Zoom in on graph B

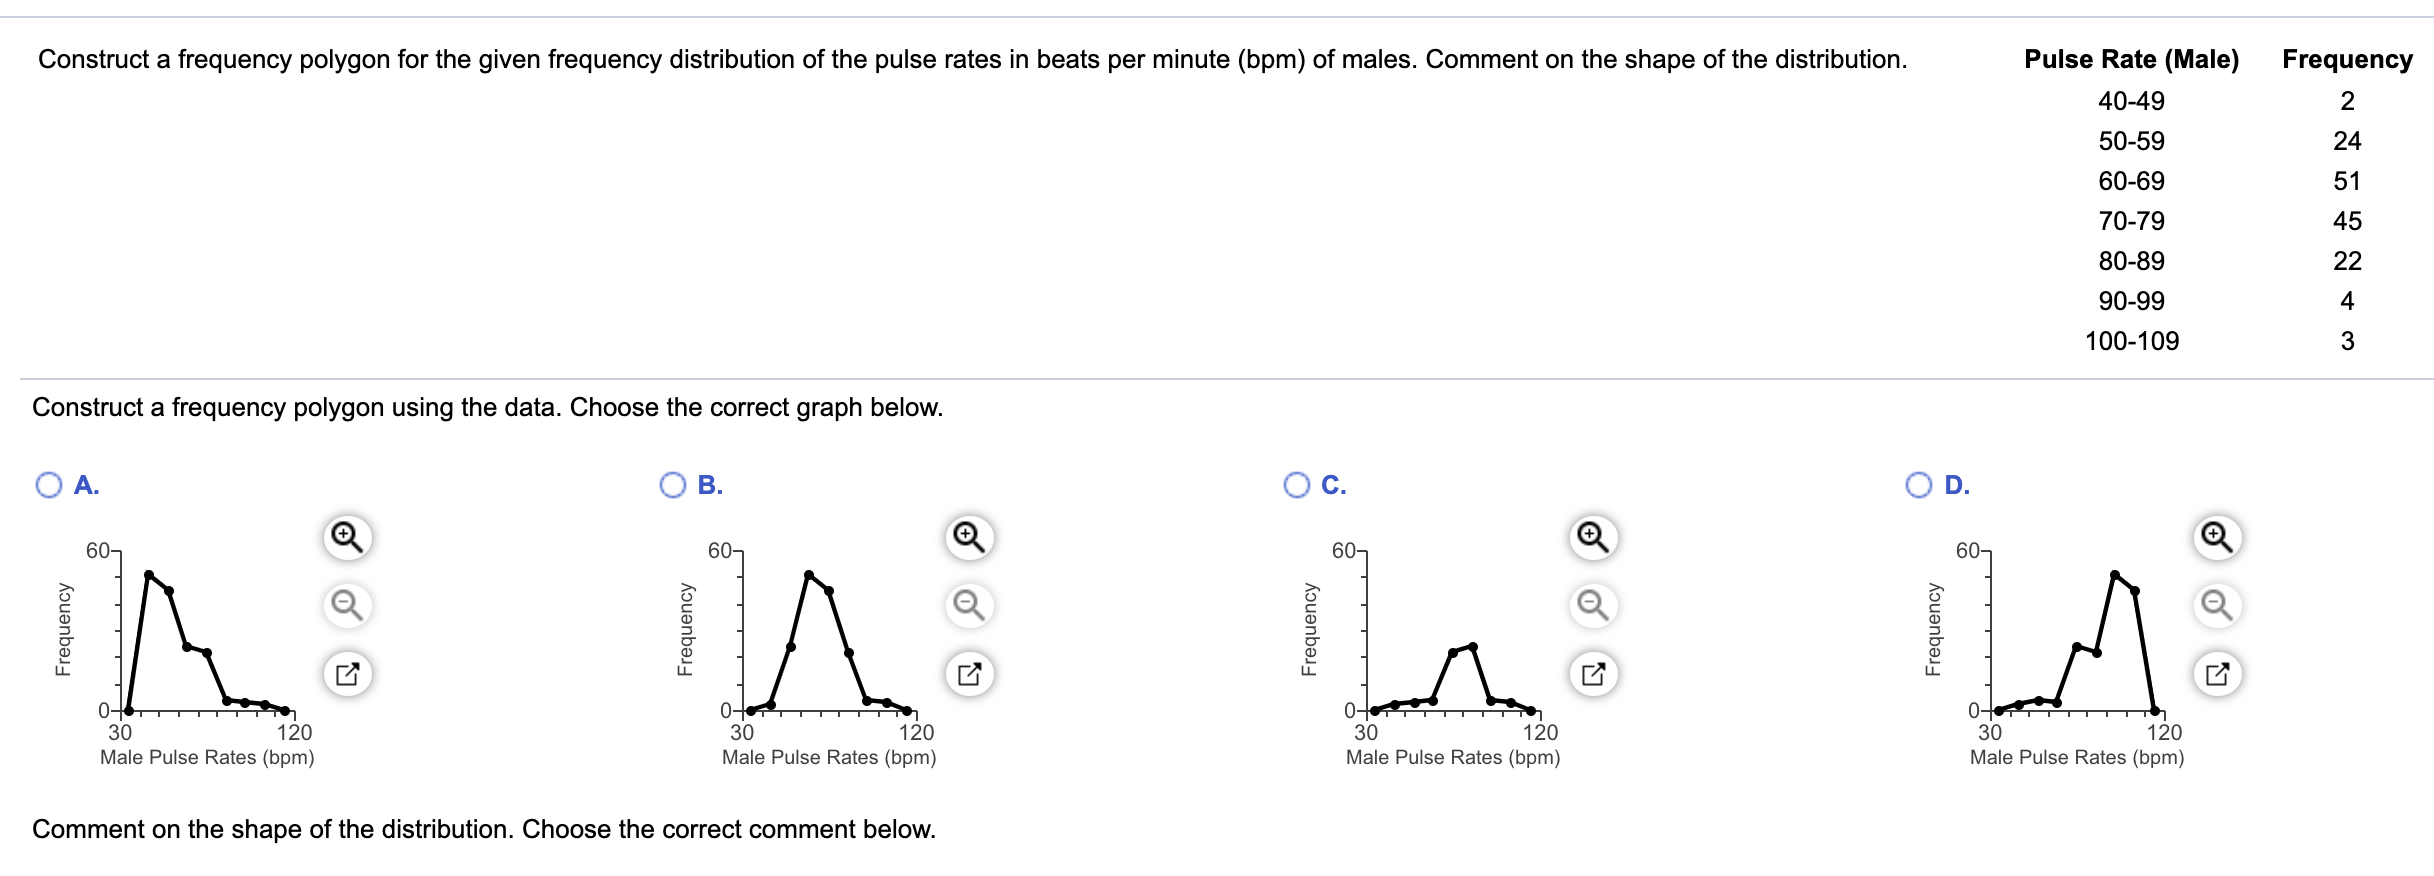tap(966, 537)
